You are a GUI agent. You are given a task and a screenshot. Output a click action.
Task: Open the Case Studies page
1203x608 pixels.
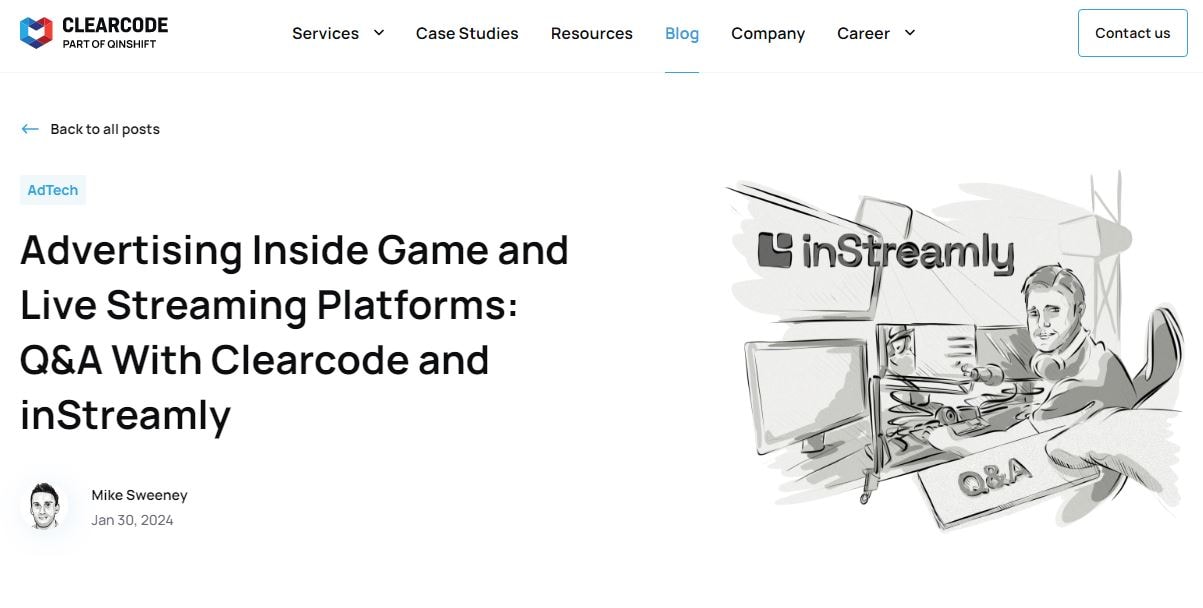(x=467, y=33)
